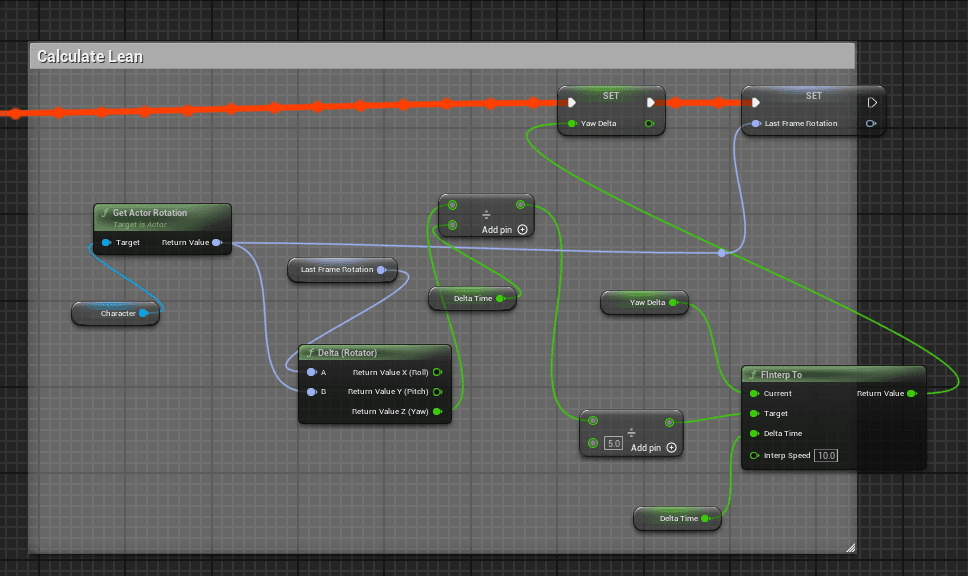Click the Return Value X (Roll) output pin
The height and width of the screenshot is (576, 968).
[437, 372]
